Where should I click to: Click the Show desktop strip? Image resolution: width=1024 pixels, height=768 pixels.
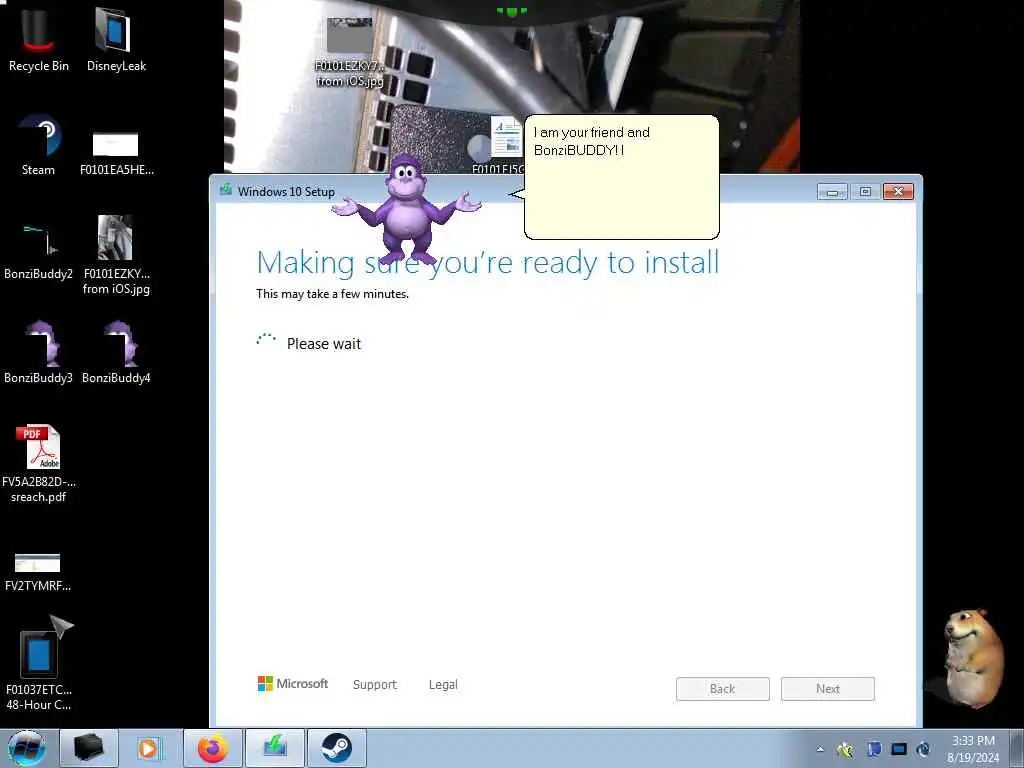click(x=1017, y=749)
